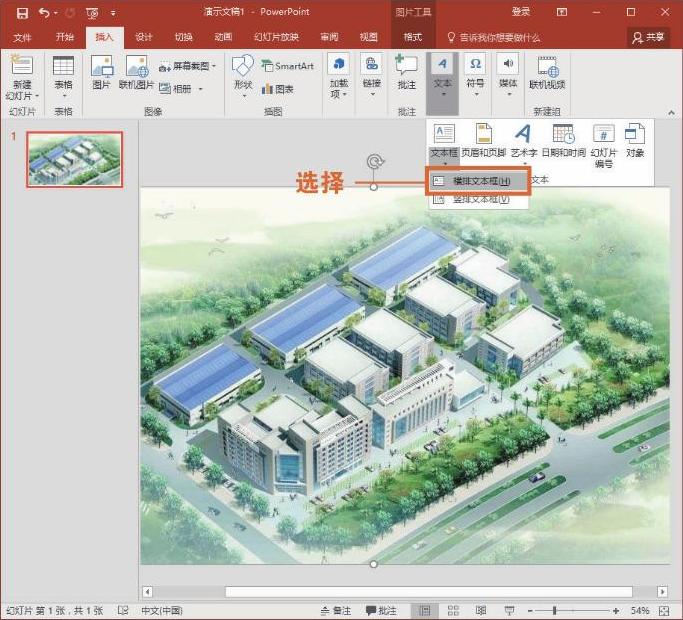Screen dimensions: 683x620
Task: Undo the last action
Action: (44, 13)
